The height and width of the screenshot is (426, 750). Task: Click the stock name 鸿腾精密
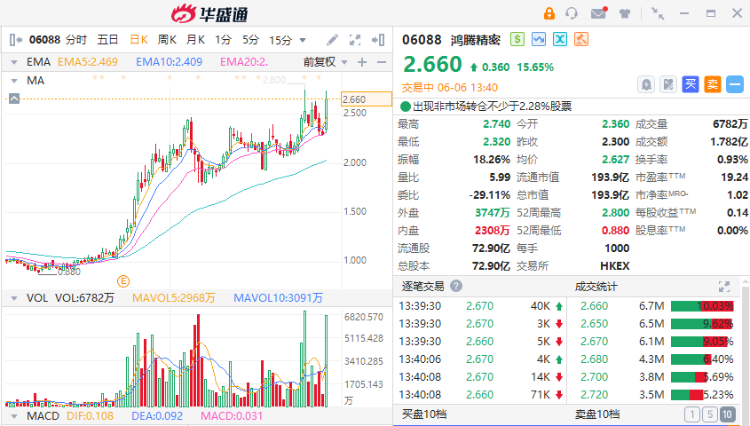coord(475,40)
